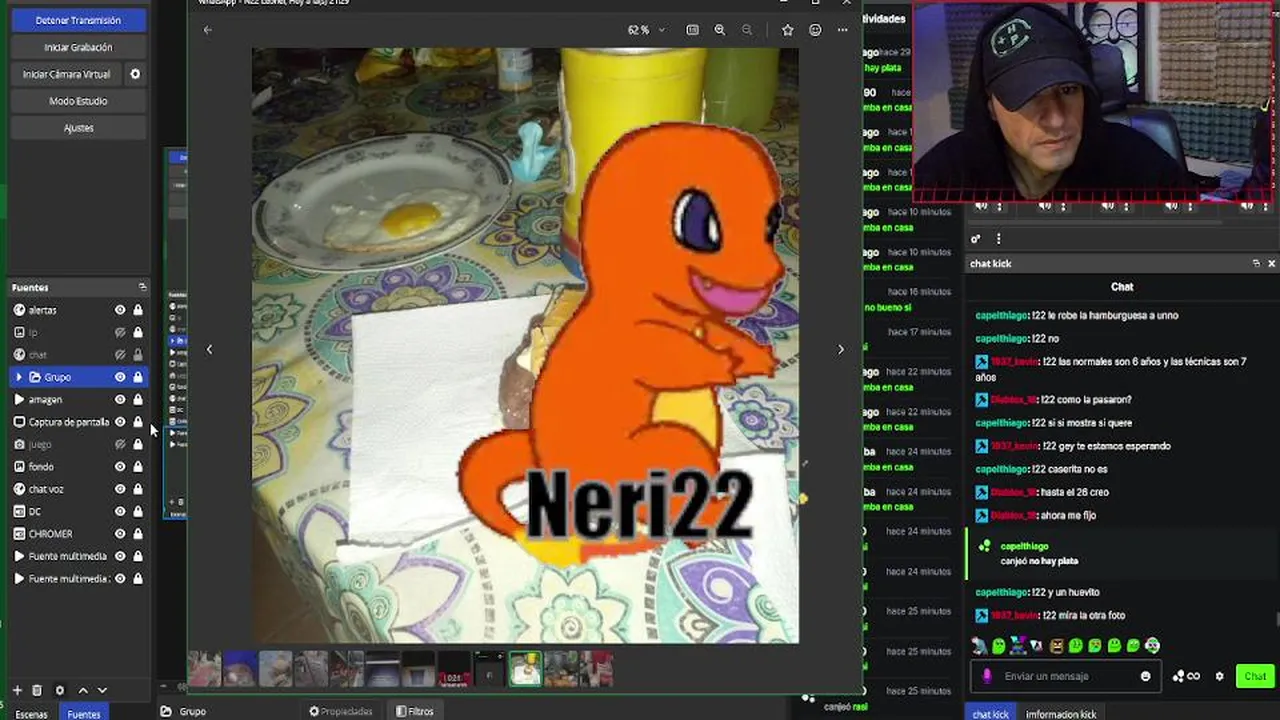Select the juego source row
This screenshot has width=1280, height=720.
pyautogui.click(x=78, y=444)
